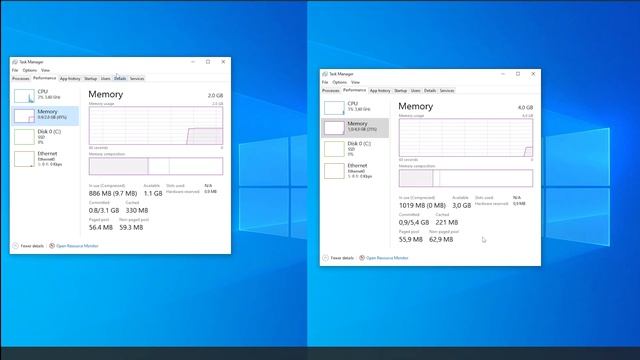640x360 pixels.
Task: Click 2.0 GB total in left window
Action: tap(216, 96)
